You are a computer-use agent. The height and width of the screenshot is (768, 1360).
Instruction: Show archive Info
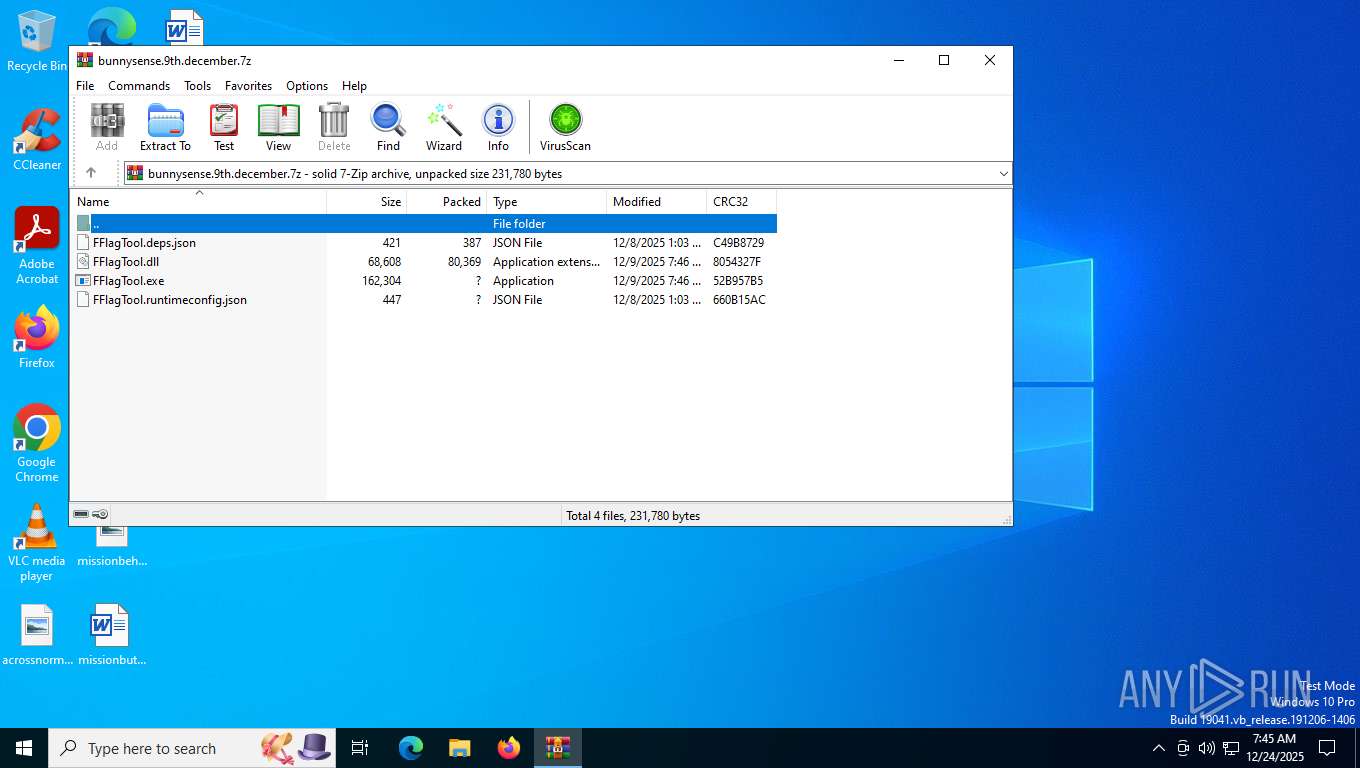(498, 127)
